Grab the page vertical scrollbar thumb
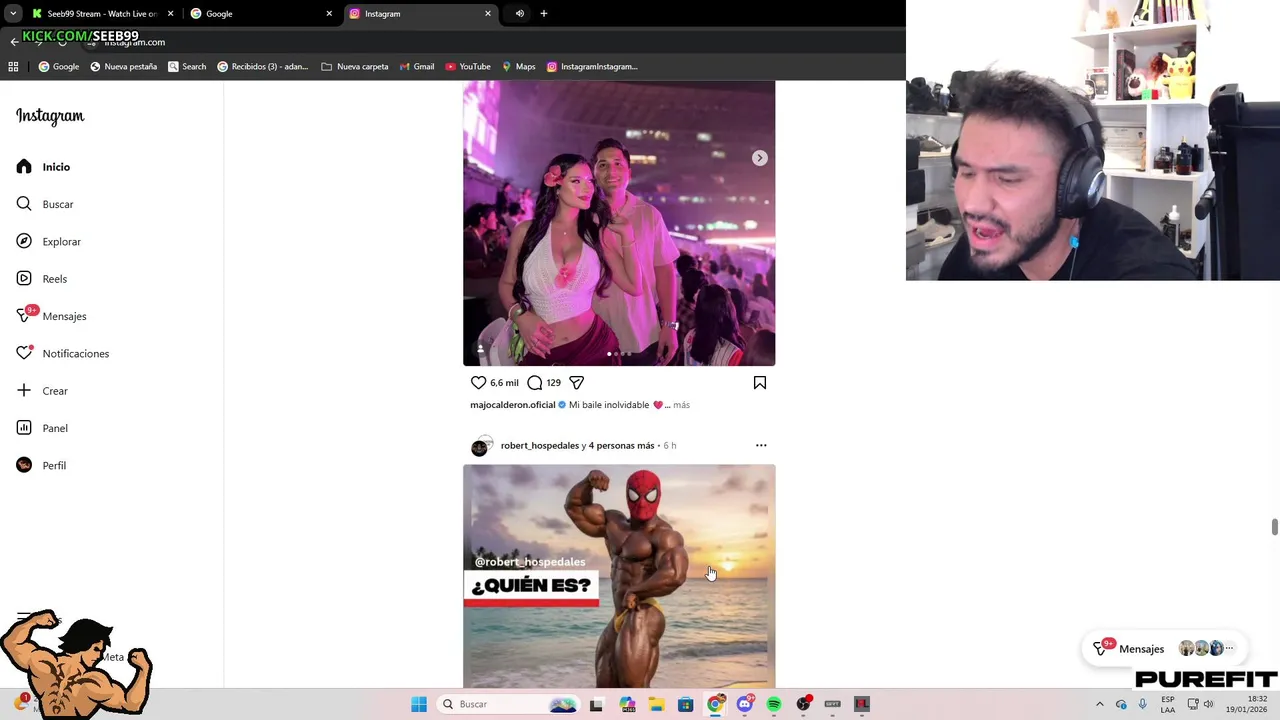This screenshot has width=1280, height=720. 1275,527
